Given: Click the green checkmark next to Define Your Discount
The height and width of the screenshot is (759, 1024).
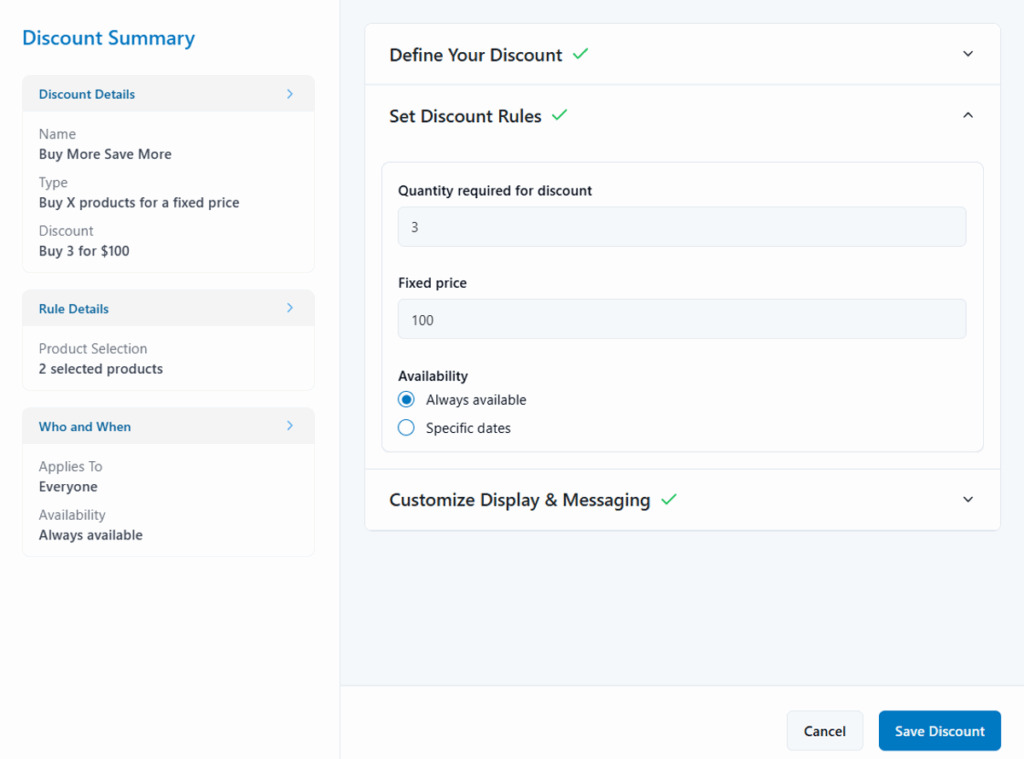Looking at the screenshot, I should 580,54.
